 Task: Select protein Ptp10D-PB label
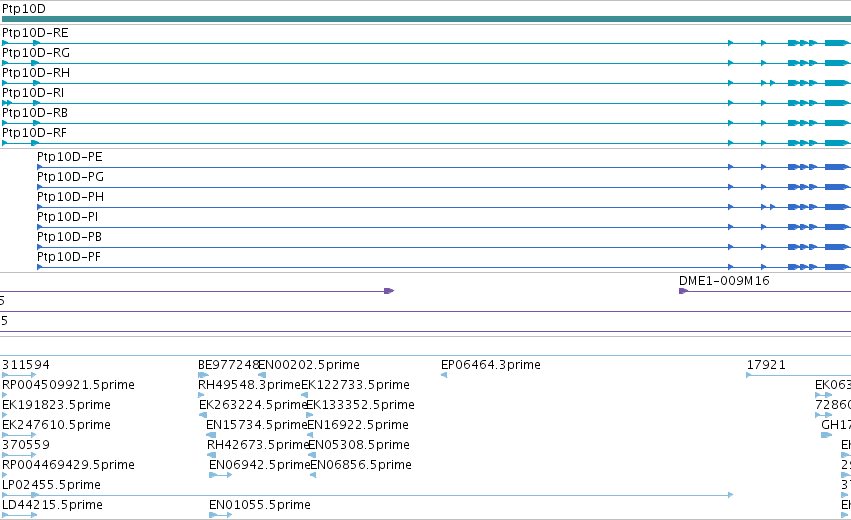[x=69, y=237]
